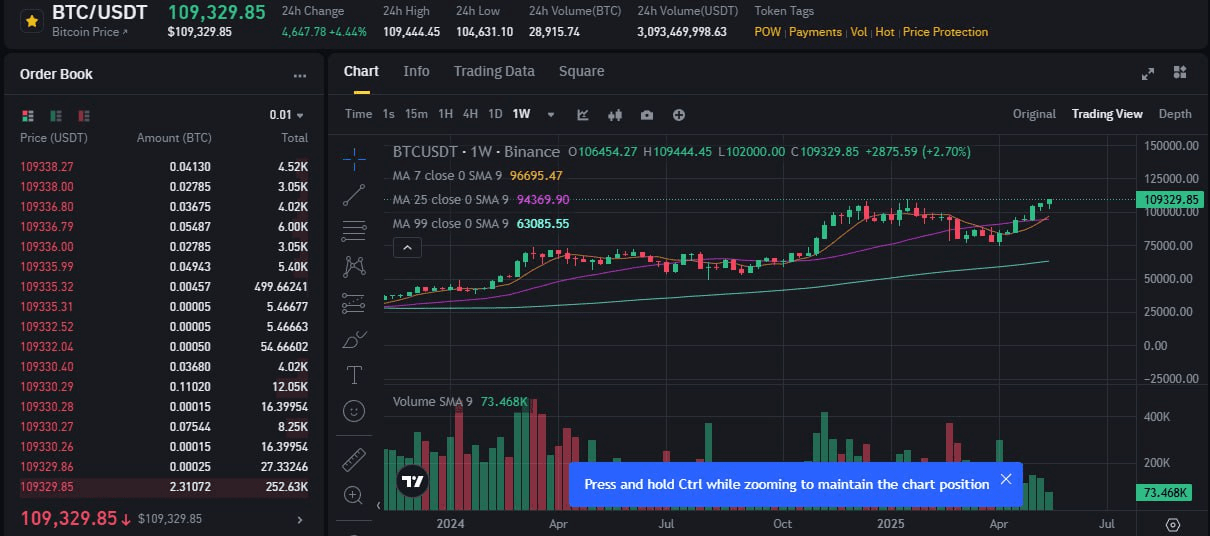Select the ruler measure tool
This screenshot has width=1210, height=536.
pos(354,459)
